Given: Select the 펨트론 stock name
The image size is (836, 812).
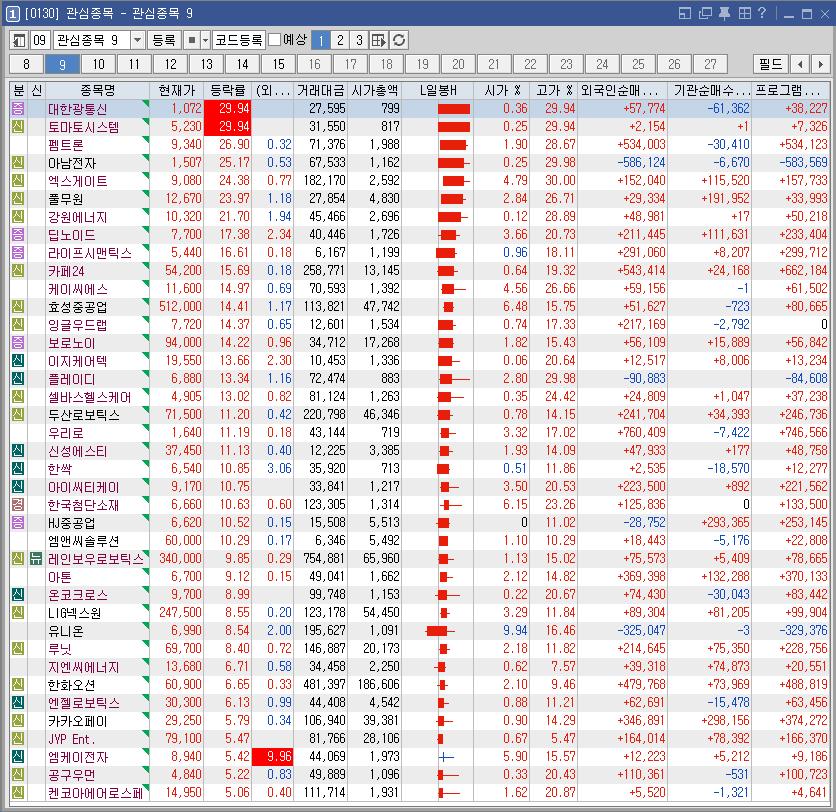Looking at the screenshot, I should pos(66,145).
